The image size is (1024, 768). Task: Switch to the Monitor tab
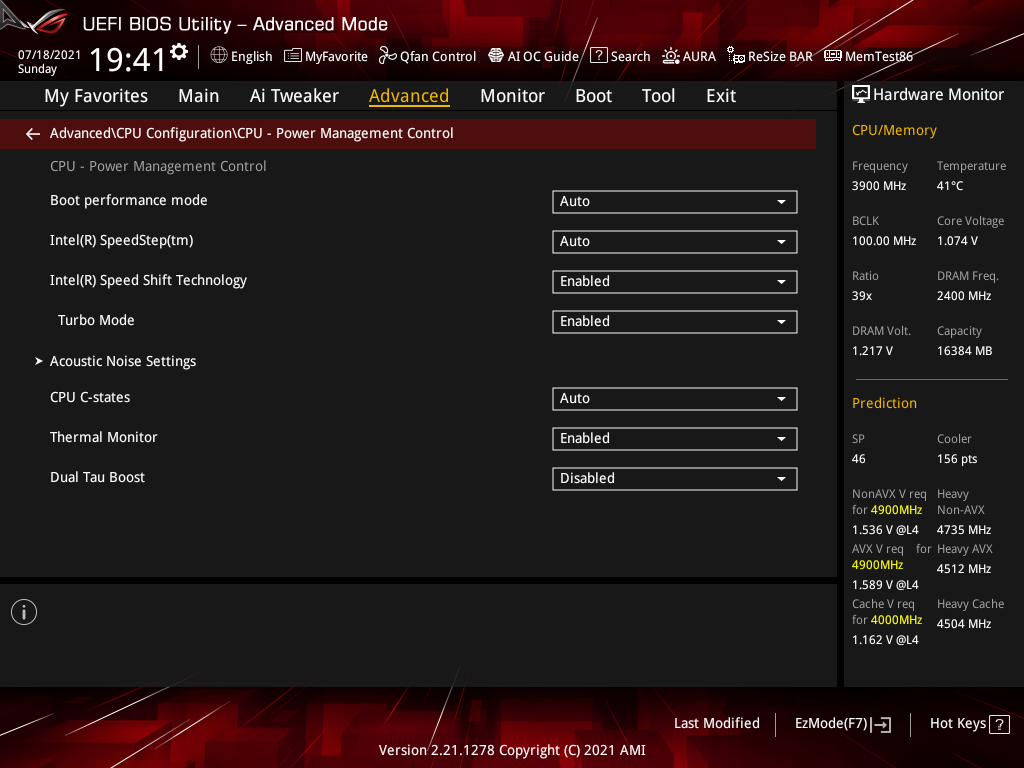512,95
